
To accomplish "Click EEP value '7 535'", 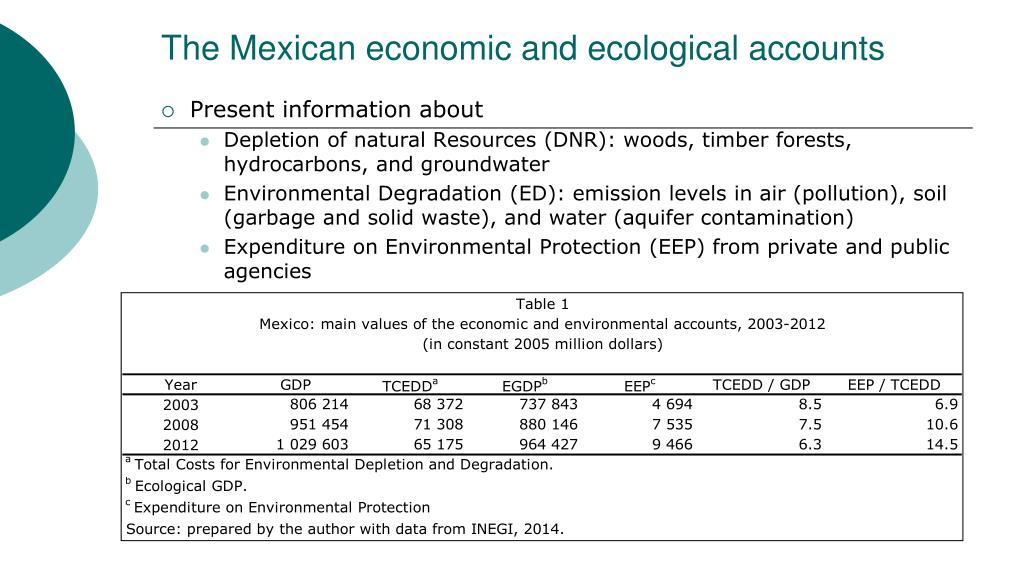I will point(672,424).
